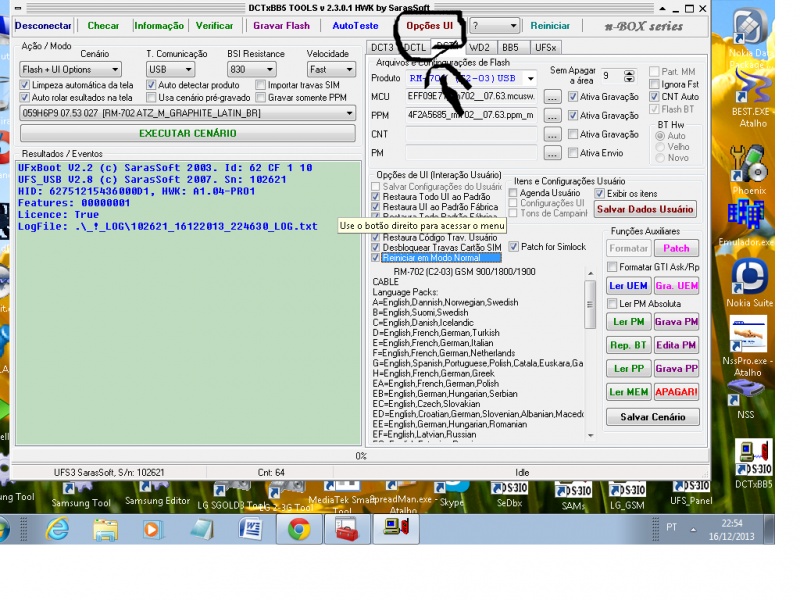Browse for the MCU flash file

[552, 97]
